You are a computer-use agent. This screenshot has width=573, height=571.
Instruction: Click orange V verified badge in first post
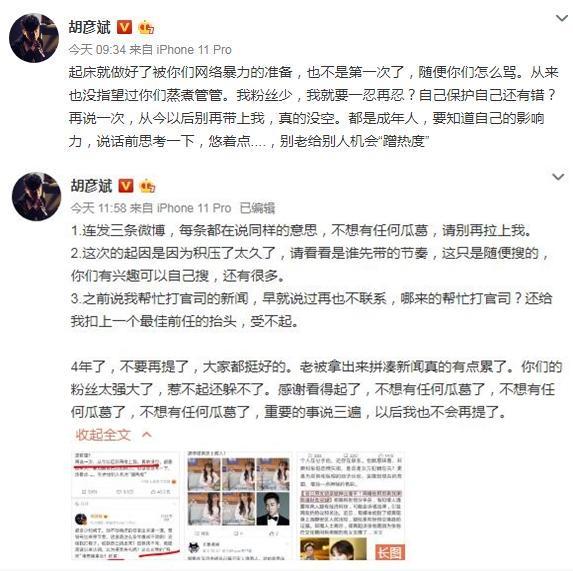click(x=124, y=27)
